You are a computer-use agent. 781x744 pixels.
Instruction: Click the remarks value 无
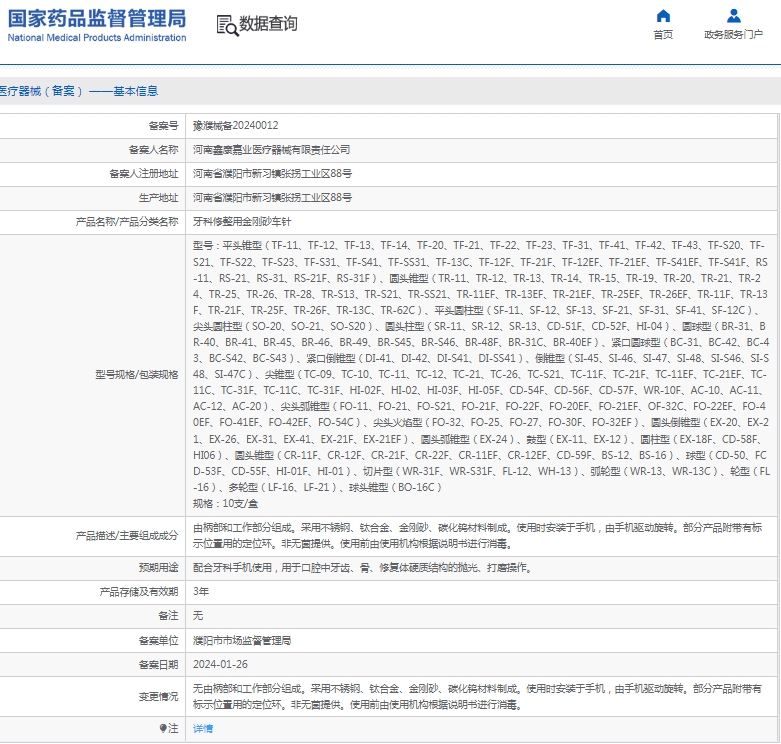point(198,616)
